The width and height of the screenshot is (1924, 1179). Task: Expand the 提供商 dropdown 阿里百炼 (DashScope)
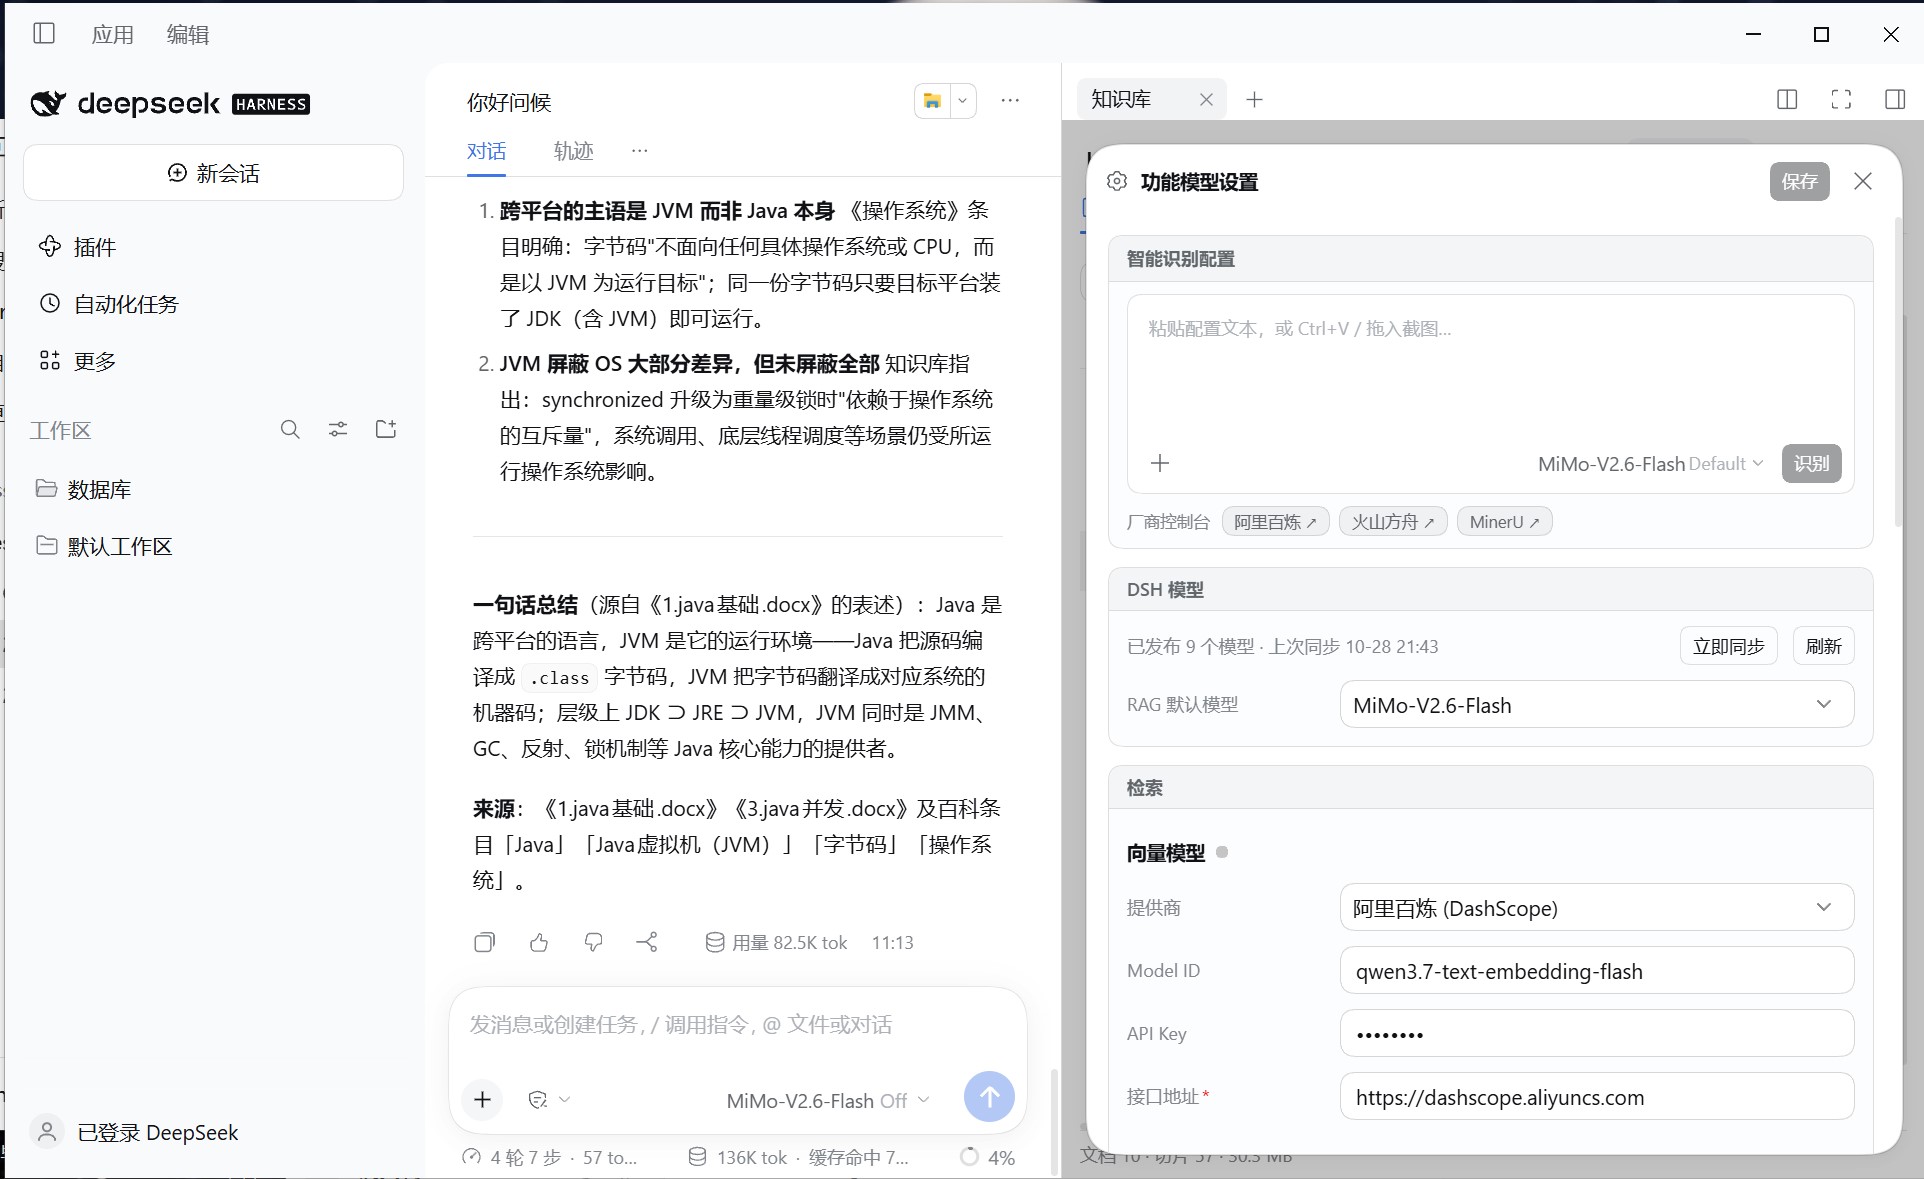point(1597,908)
